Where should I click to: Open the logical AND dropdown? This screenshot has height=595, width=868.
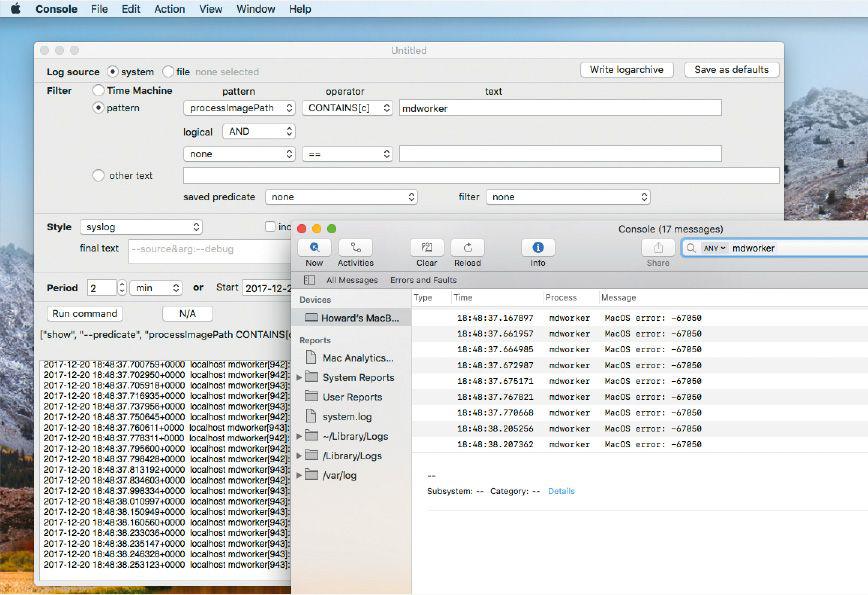point(259,131)
